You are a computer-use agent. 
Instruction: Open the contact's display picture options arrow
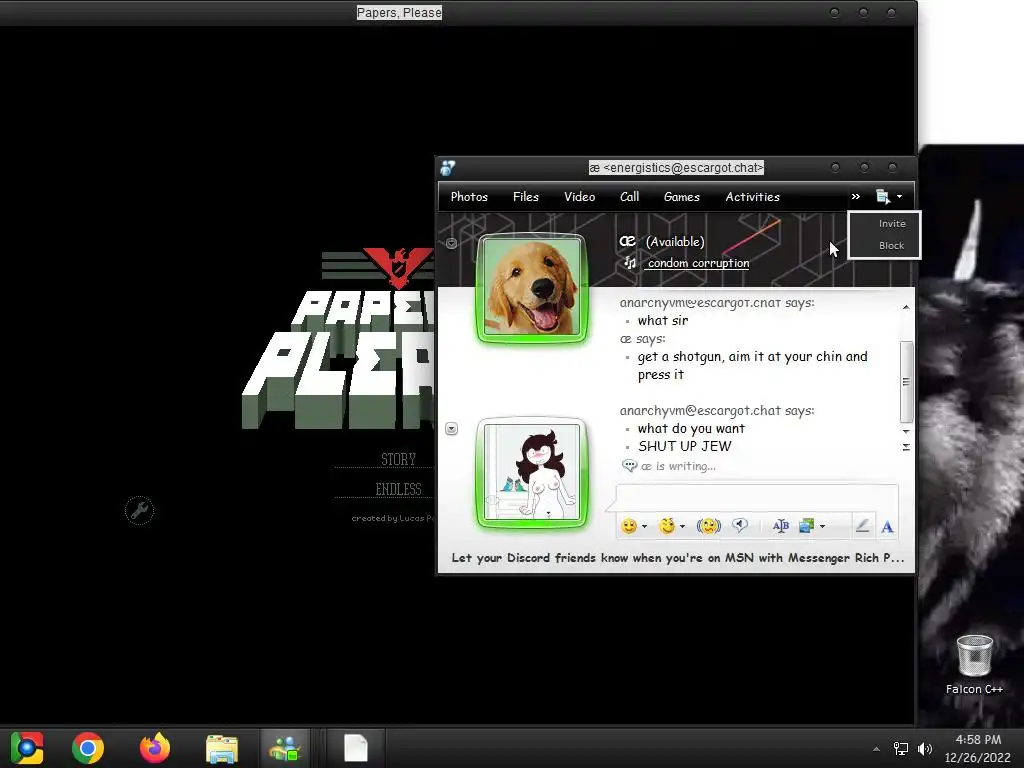(x=451, y=243)
